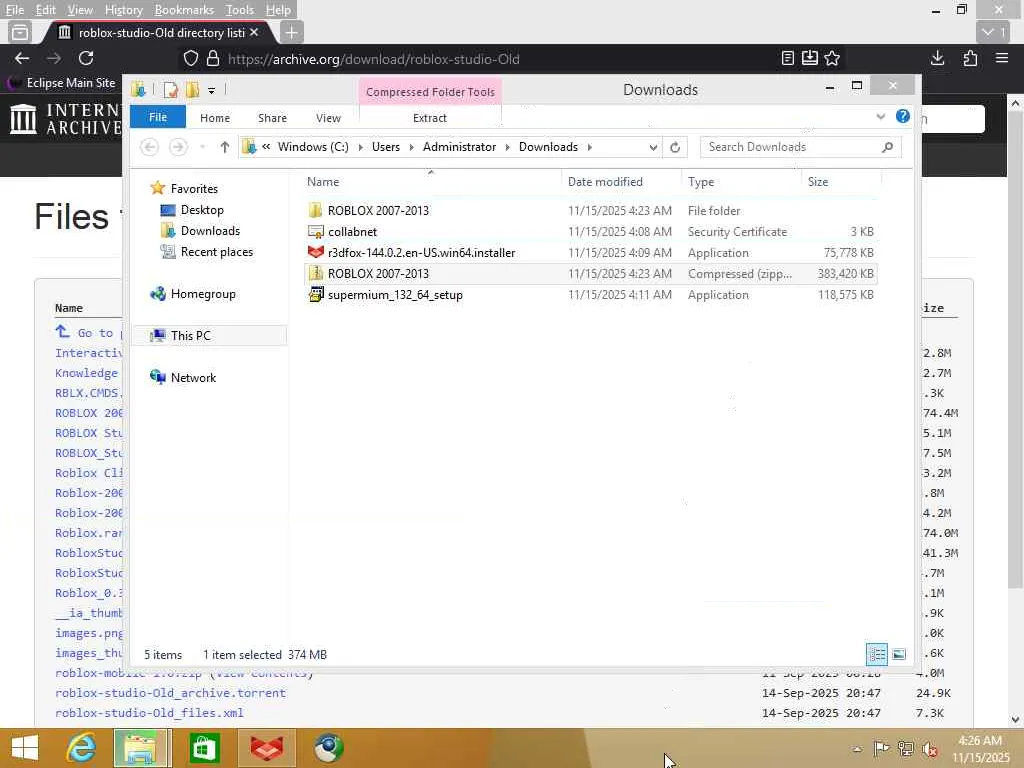Expand the address bar history dropdown
This screenshot has width=1024, height=768.
[652, 147]
